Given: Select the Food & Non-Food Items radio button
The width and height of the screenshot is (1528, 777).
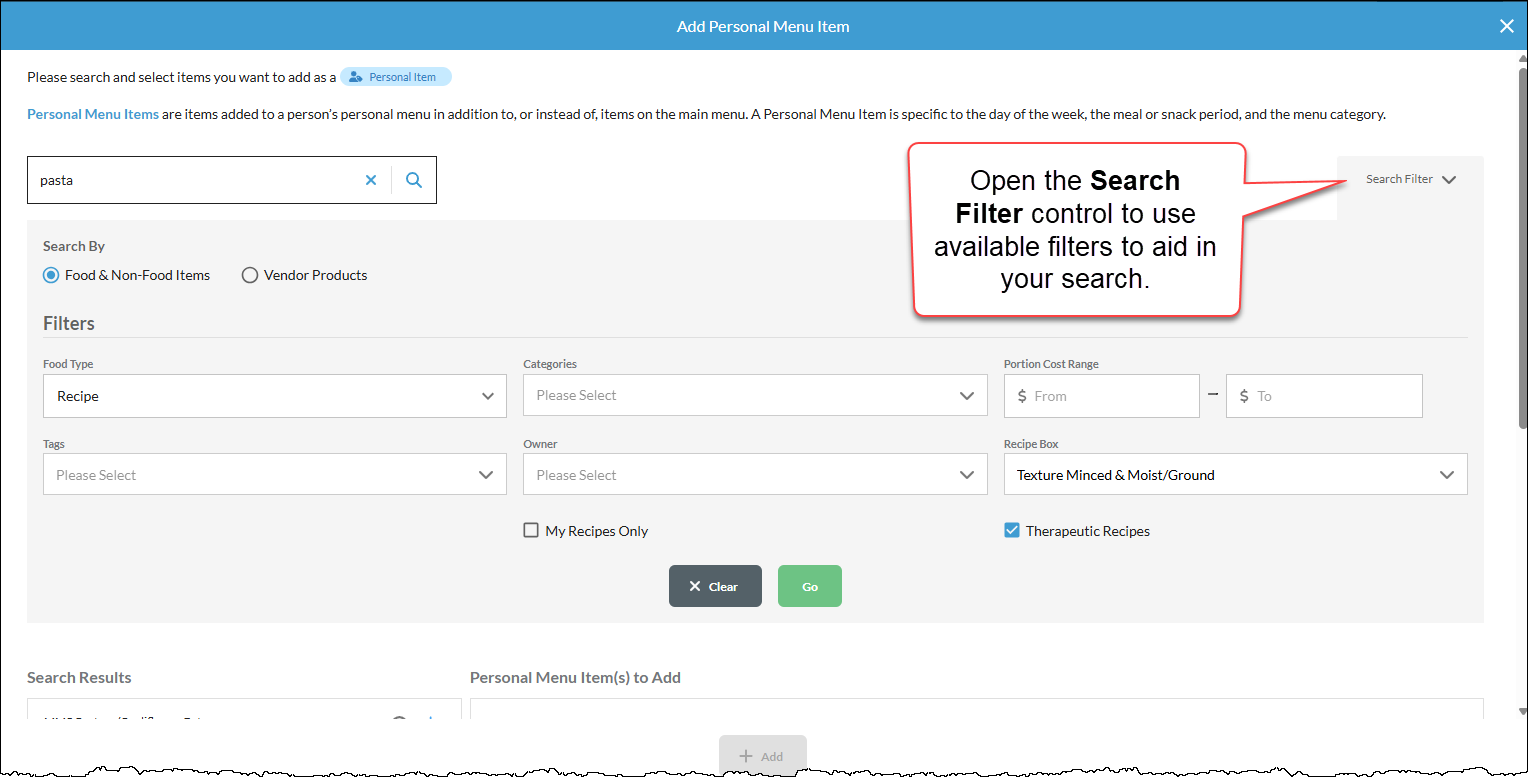Looking at the screenshot, I should coord(51,275).
